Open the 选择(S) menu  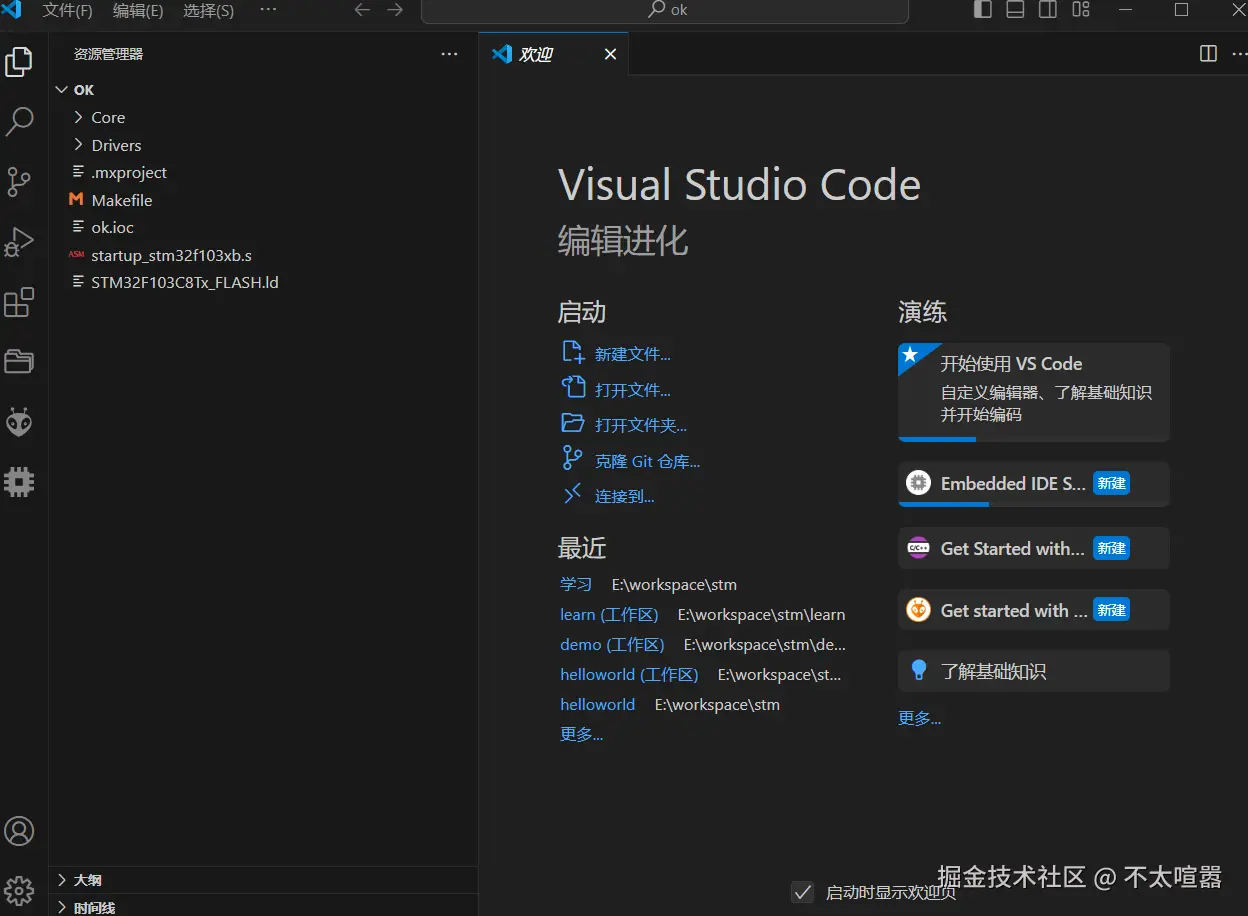[x=208, y=10]
